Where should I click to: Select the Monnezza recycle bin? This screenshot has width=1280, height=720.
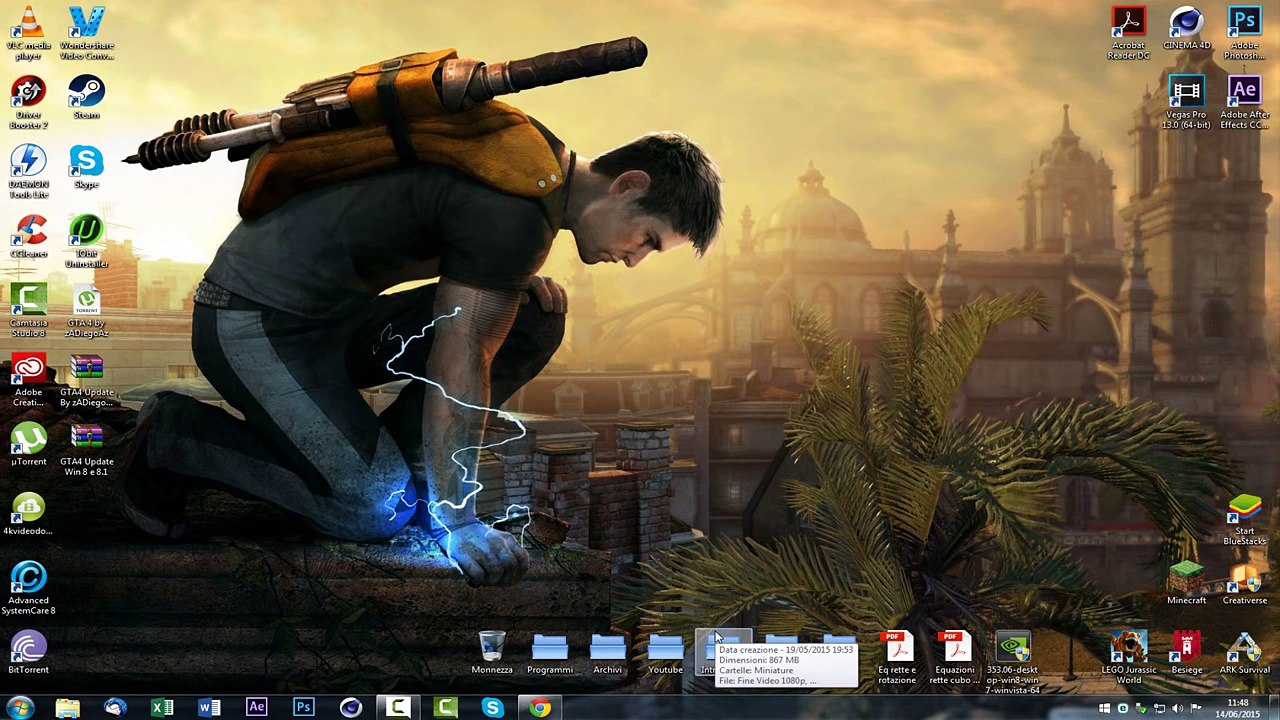tap(492, 647)
